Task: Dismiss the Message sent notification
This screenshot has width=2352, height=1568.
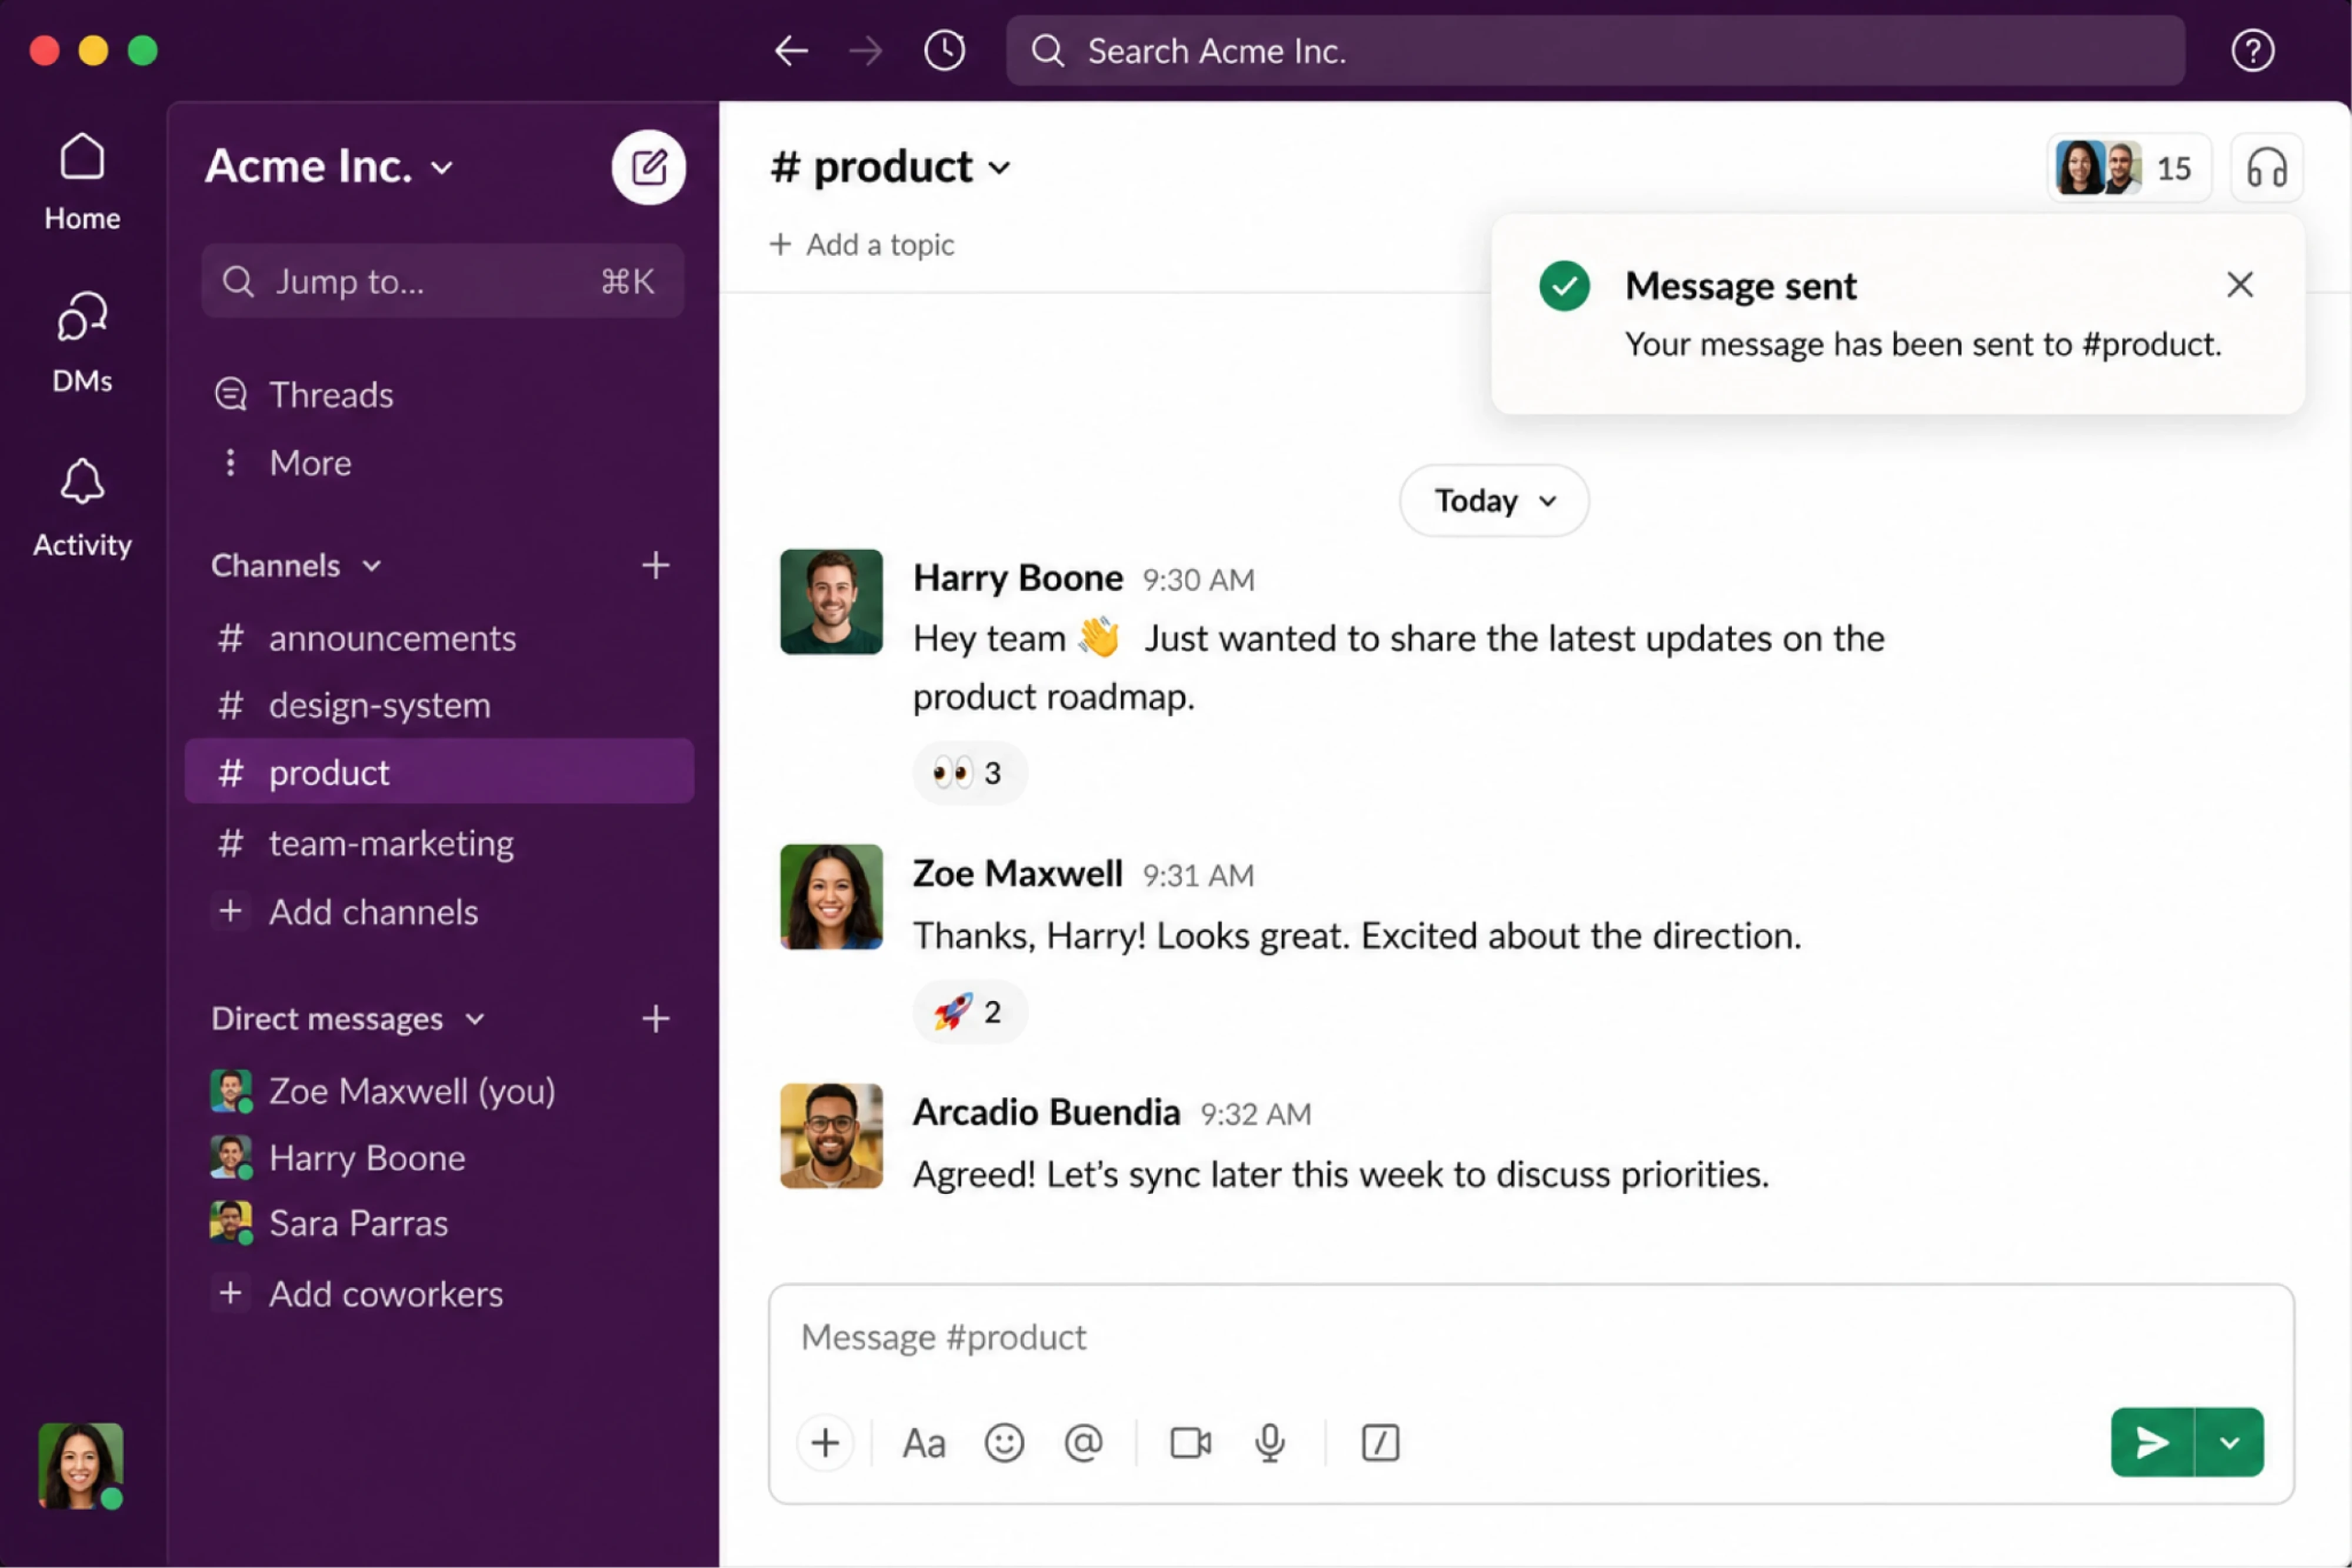Action: point(2240,285)
